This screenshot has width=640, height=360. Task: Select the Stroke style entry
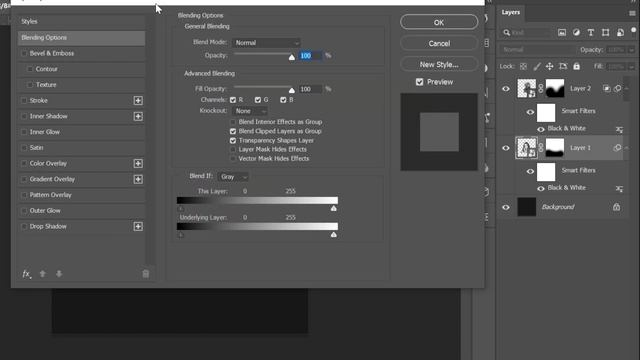(81, 100)
